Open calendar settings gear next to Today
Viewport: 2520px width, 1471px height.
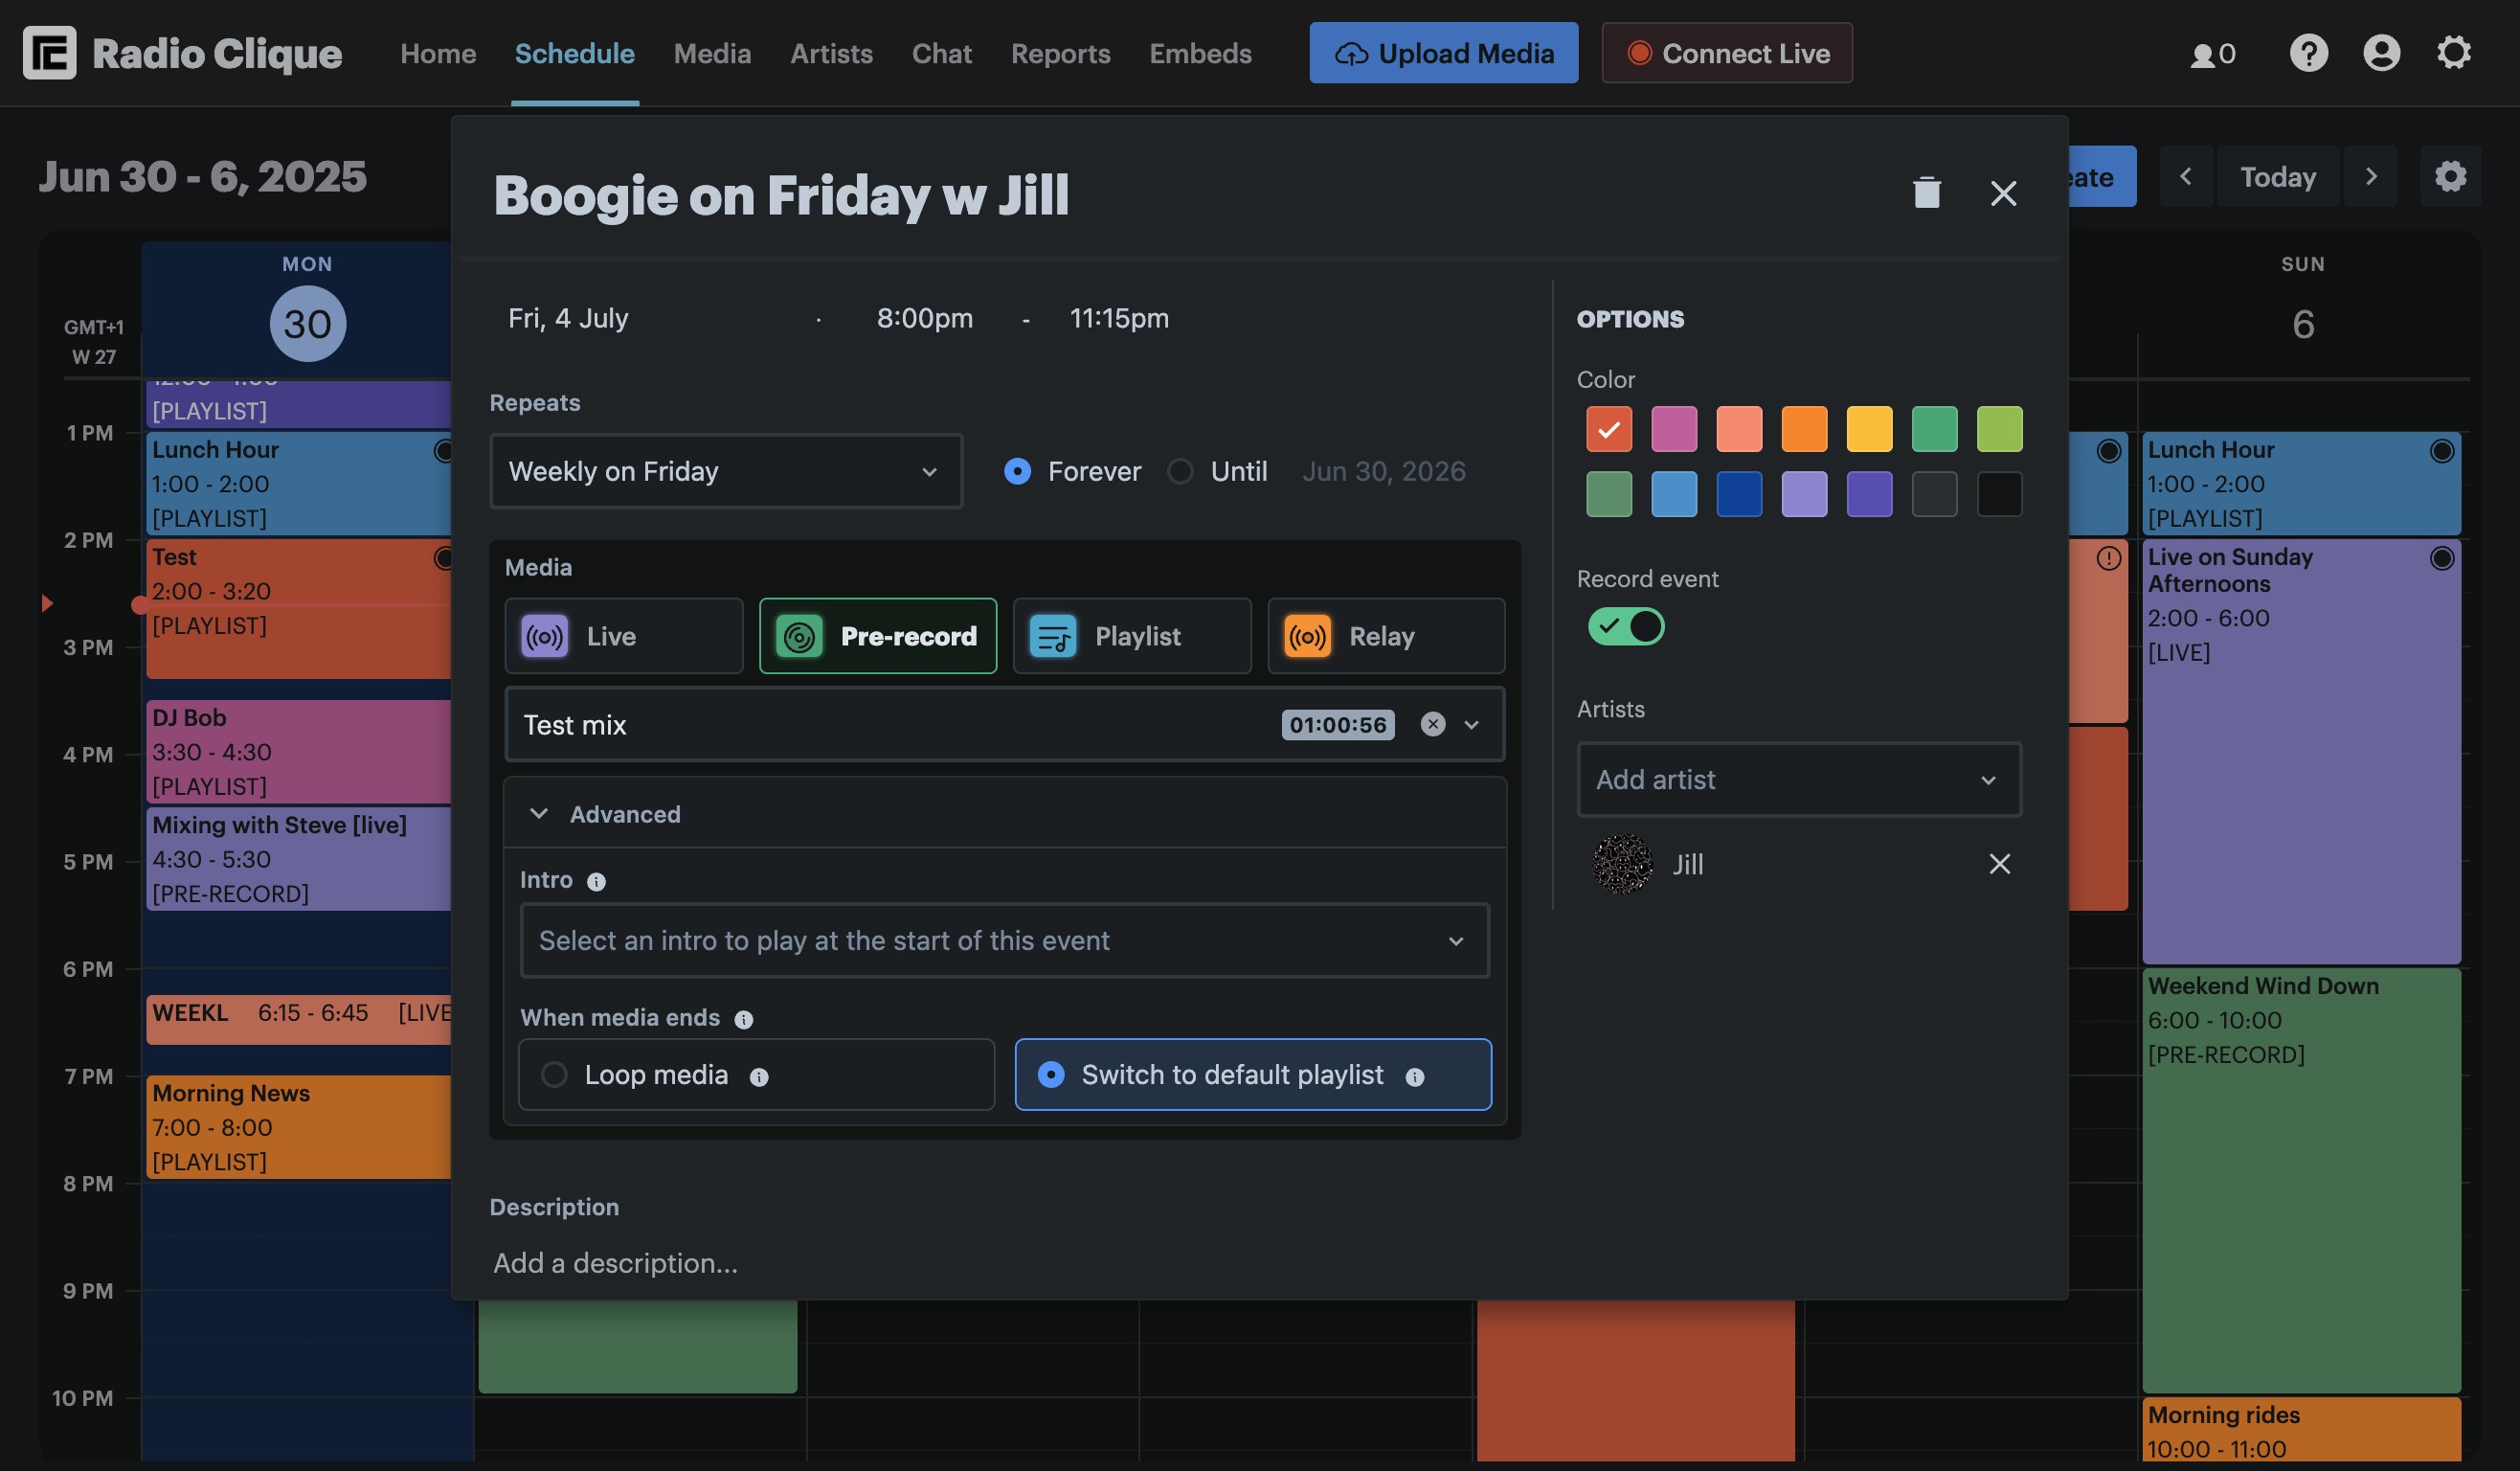pyautogui.click(x=2450, y=177)
